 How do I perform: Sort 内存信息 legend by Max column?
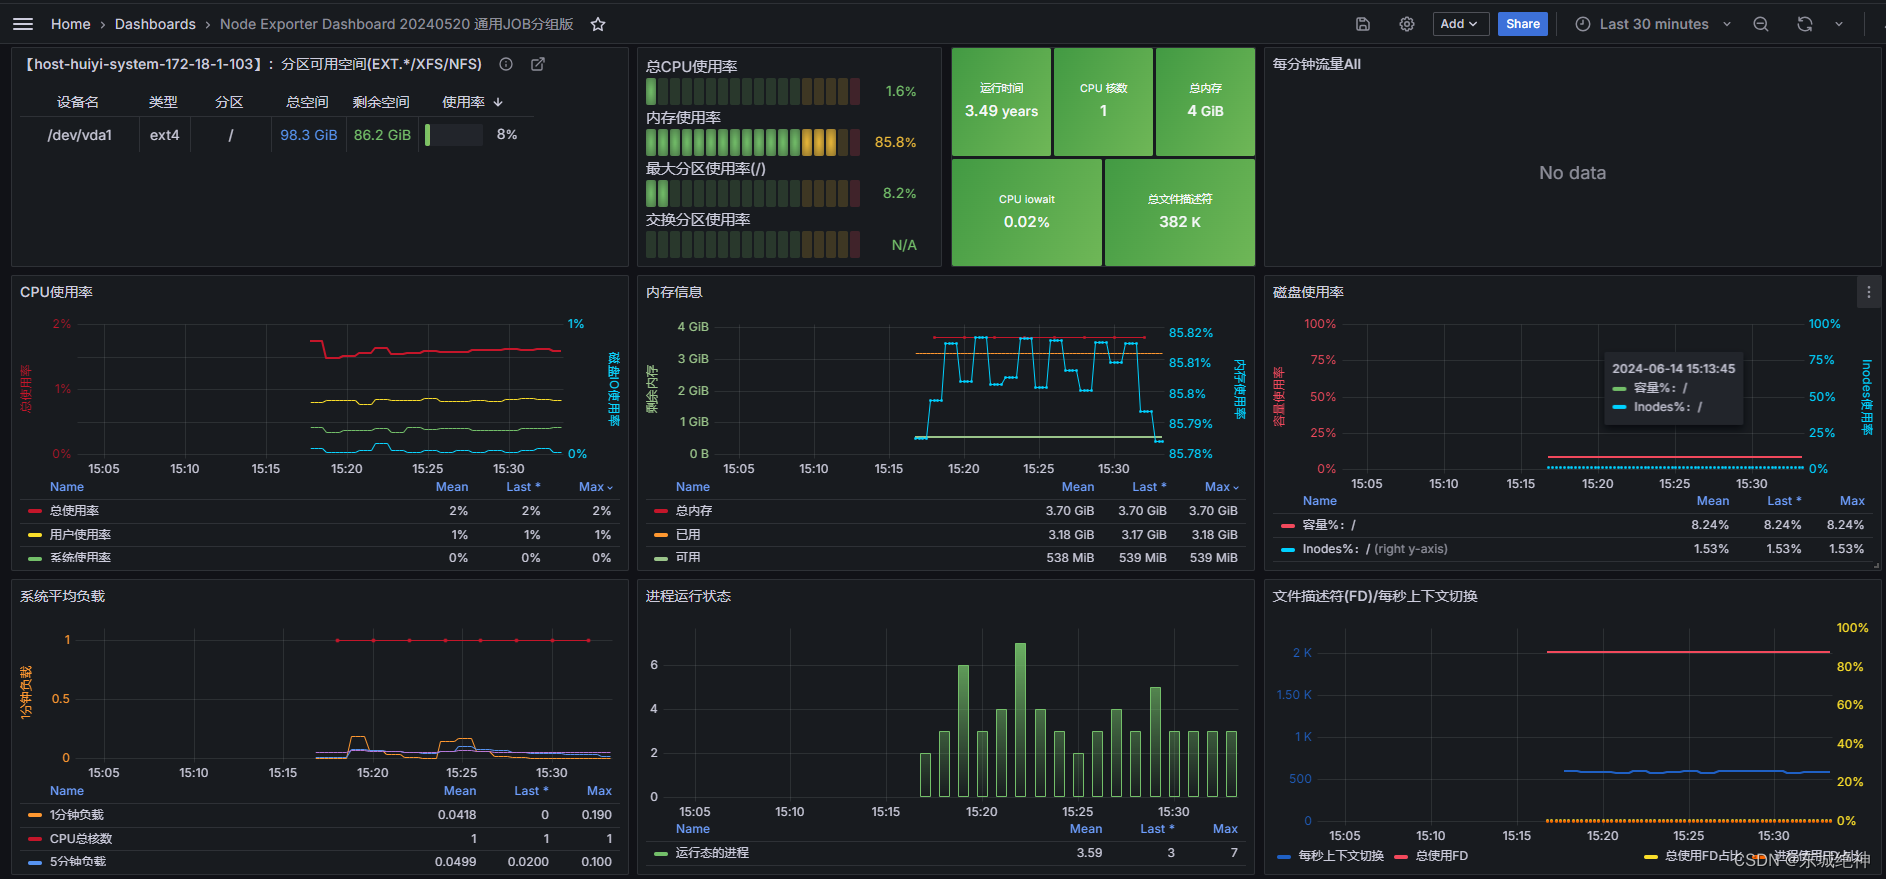coord(1221,487)
